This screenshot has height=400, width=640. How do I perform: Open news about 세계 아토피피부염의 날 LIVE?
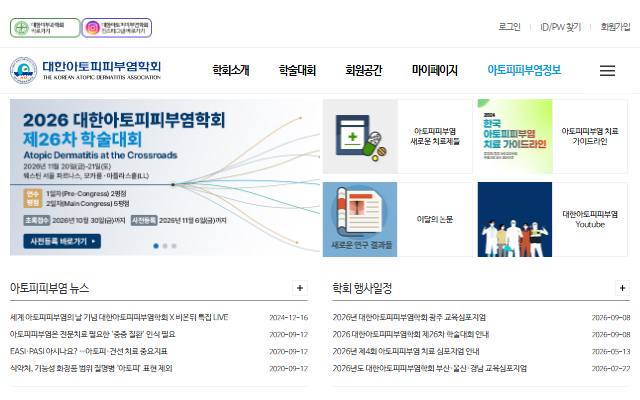[119, 317]
